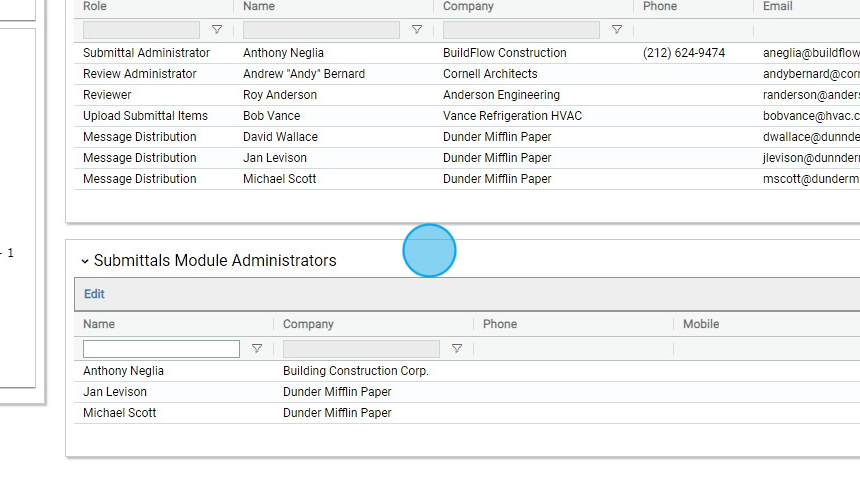Focus Name filter box in upper roles table
The image size is (860, 481).
coord(321,30)
